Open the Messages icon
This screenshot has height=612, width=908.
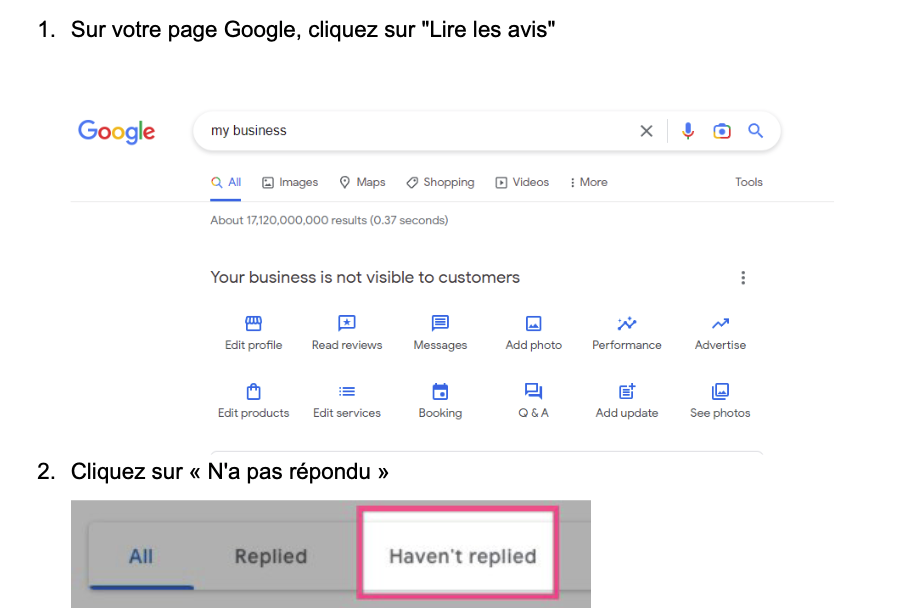pos(440,324)
